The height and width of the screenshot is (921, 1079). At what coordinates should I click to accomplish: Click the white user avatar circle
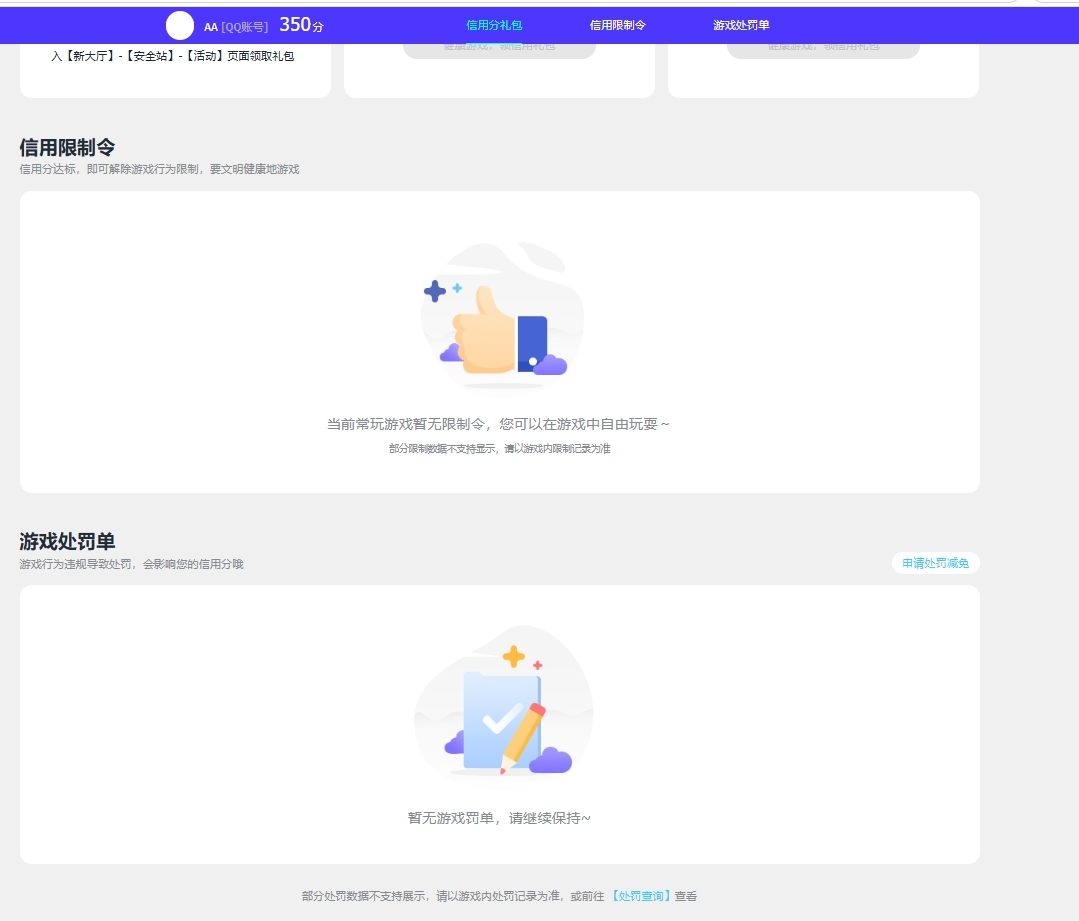pyautogui.click(x=180, y=26)
